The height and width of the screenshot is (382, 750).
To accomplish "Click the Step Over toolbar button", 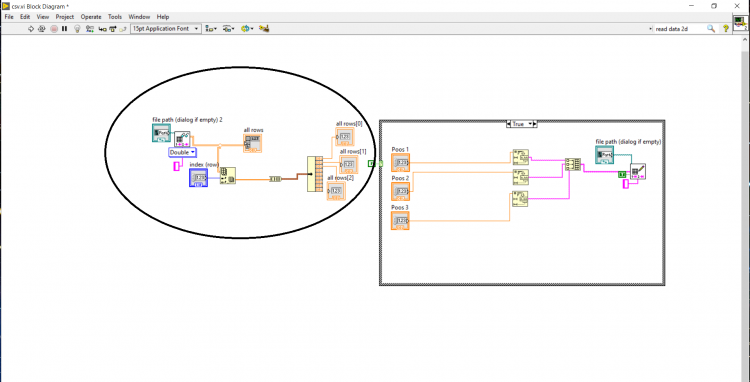I will tap(112, 29).
